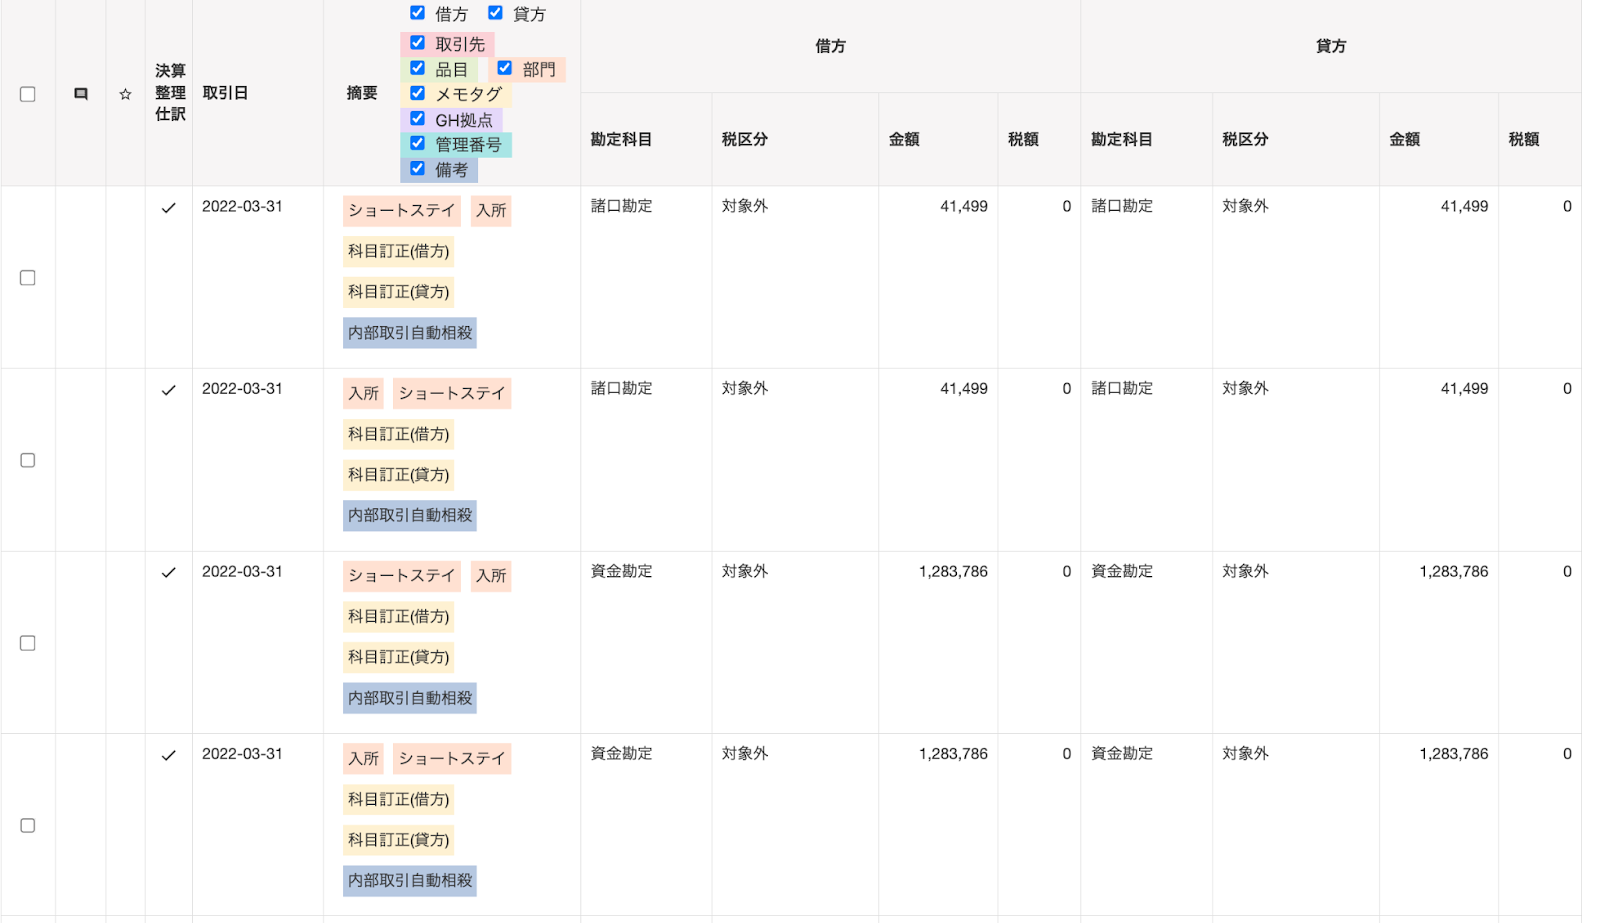Click debit amount 41,499 in first row
Viewport: 1600px width, 923px height.
click(x=964, y=206)
